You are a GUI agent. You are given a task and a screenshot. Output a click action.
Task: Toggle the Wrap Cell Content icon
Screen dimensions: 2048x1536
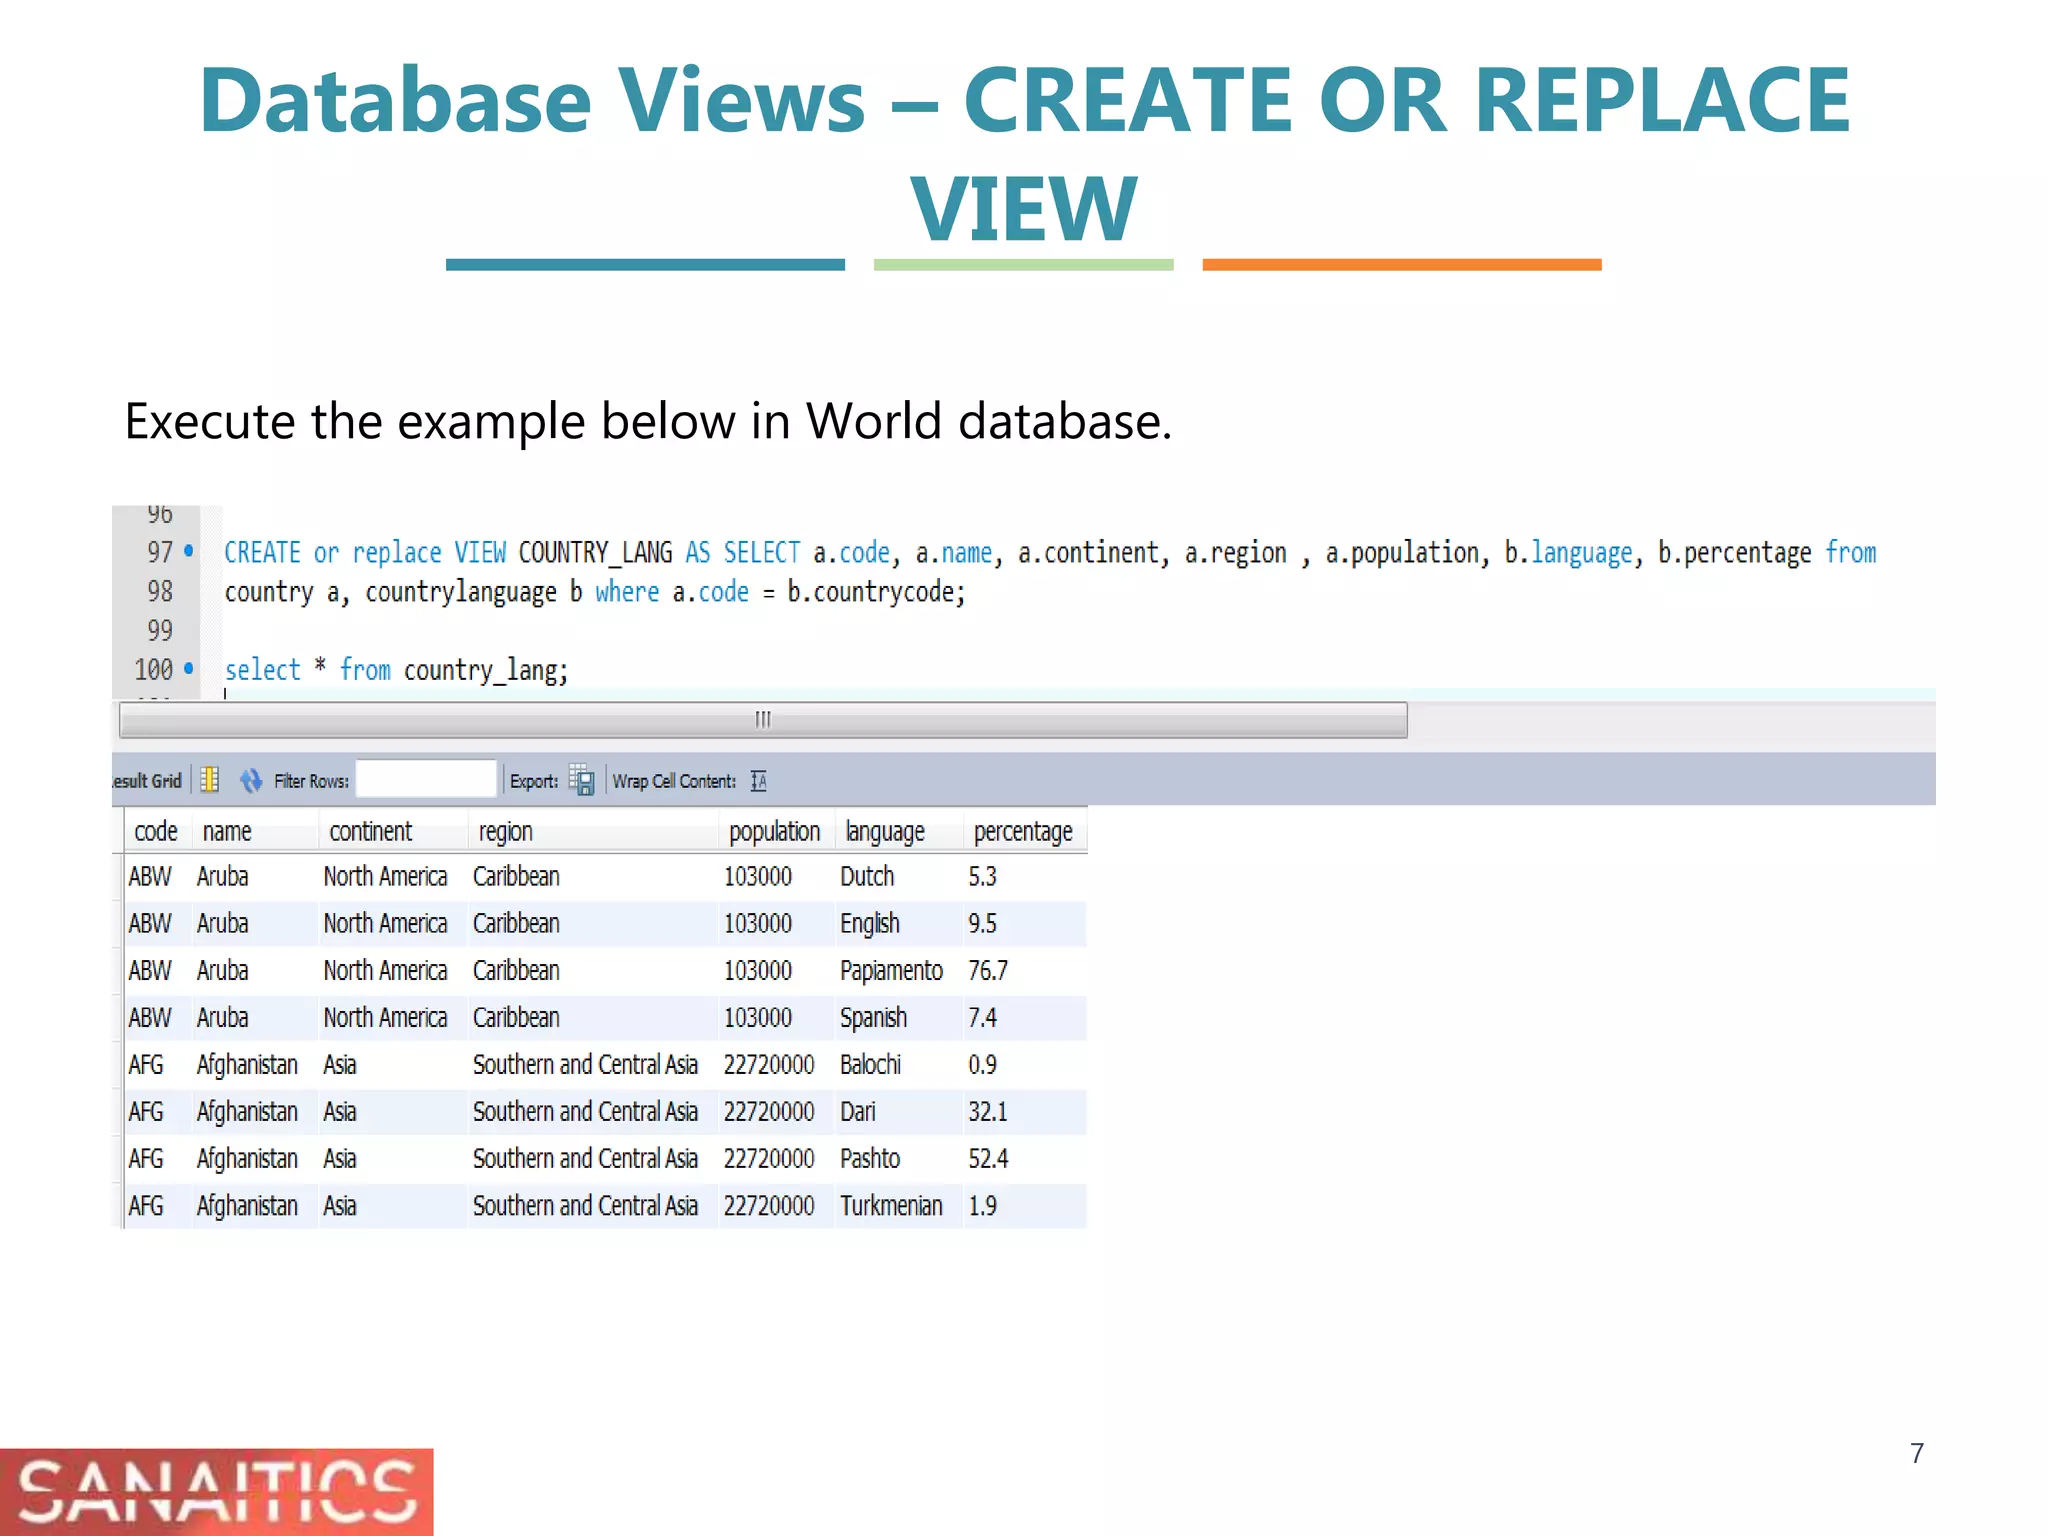[x=759, y=781]
